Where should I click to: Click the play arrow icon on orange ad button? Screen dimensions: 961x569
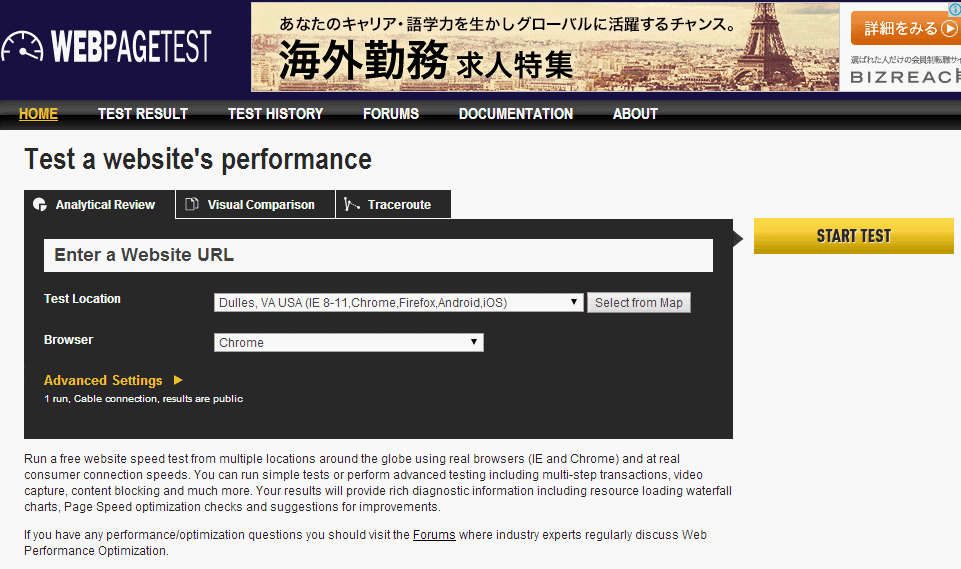click(x=949, y=28)
